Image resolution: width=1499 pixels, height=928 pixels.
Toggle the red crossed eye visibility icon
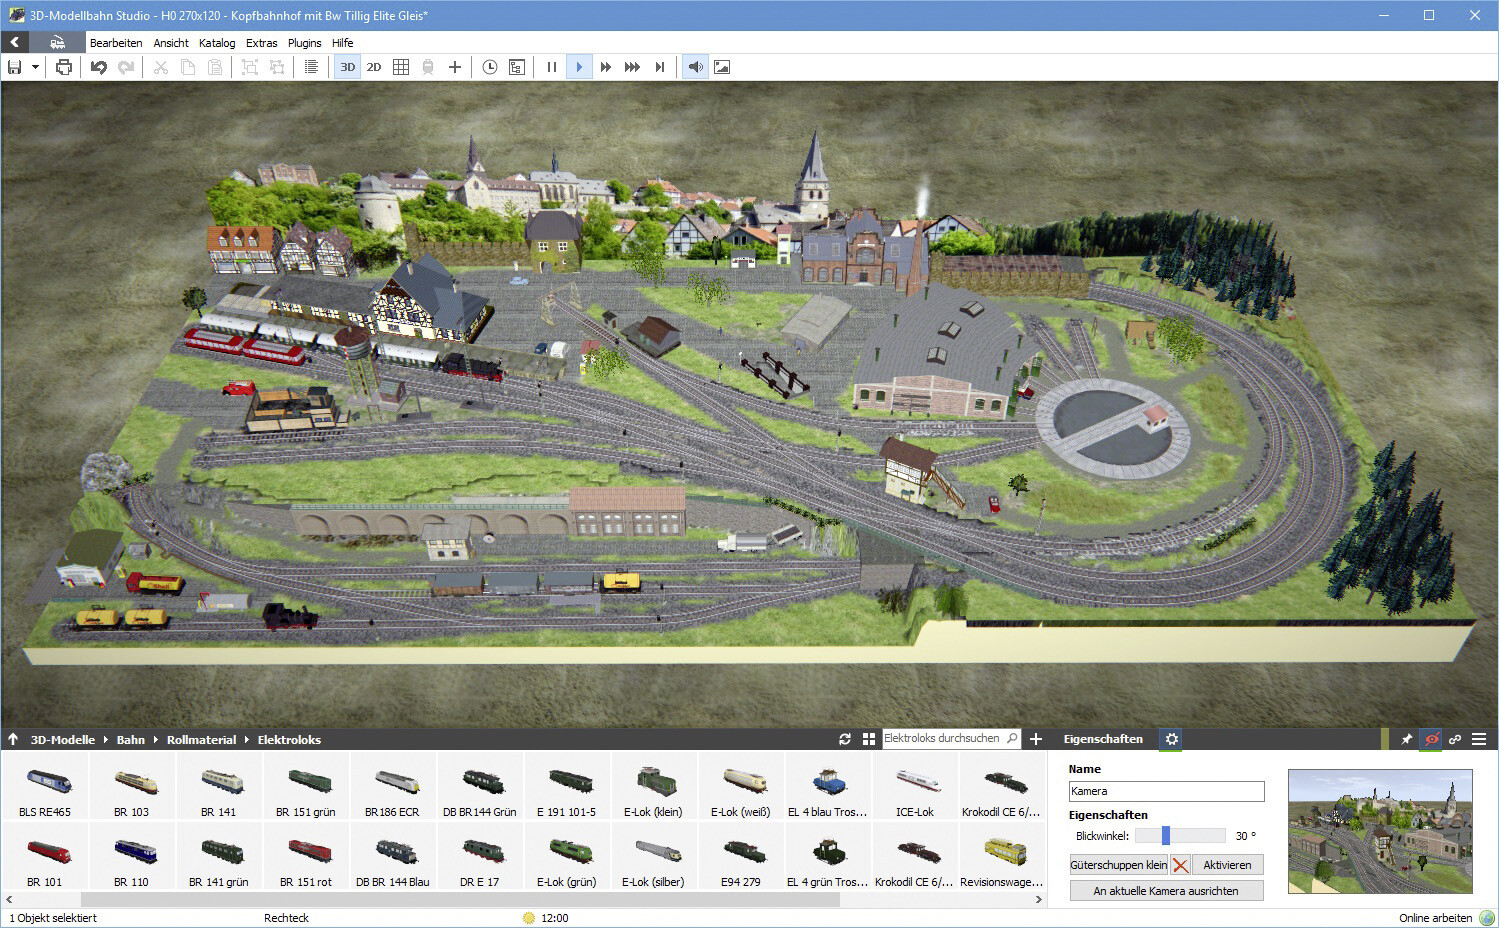point(1431,739)
